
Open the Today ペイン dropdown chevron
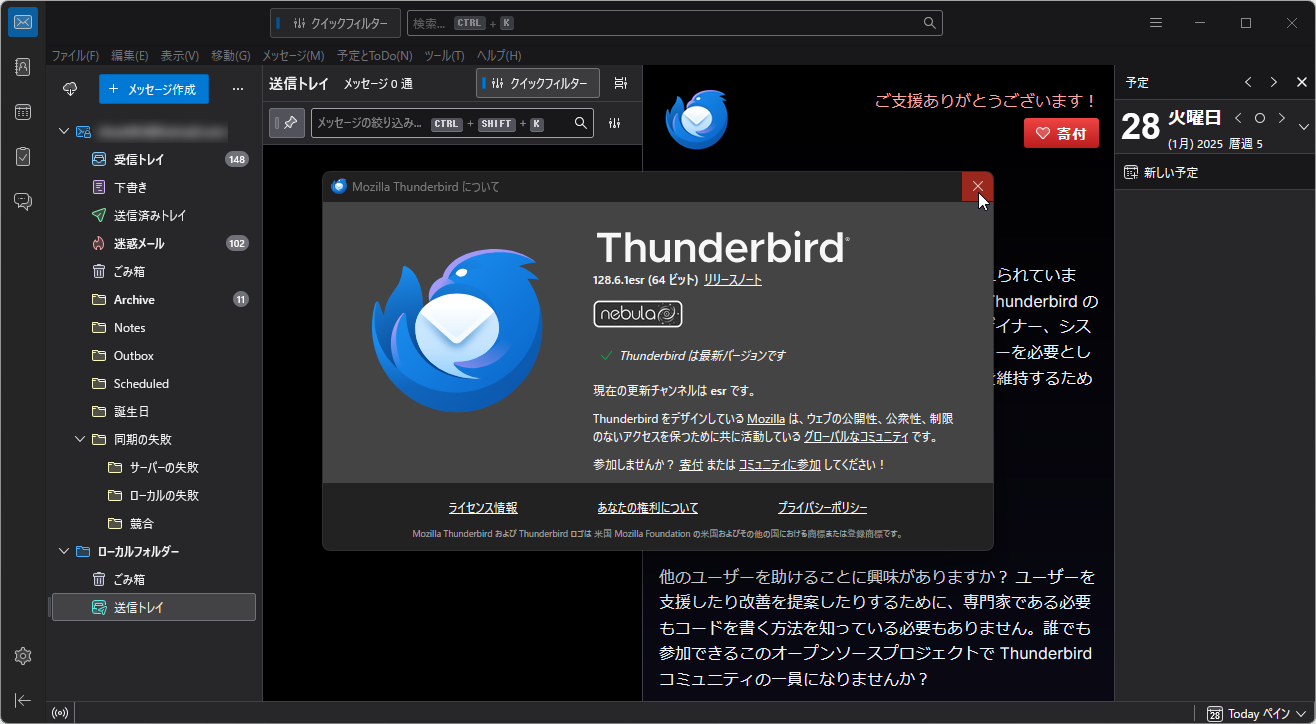pyautogui.click(x=1300, y=713)
